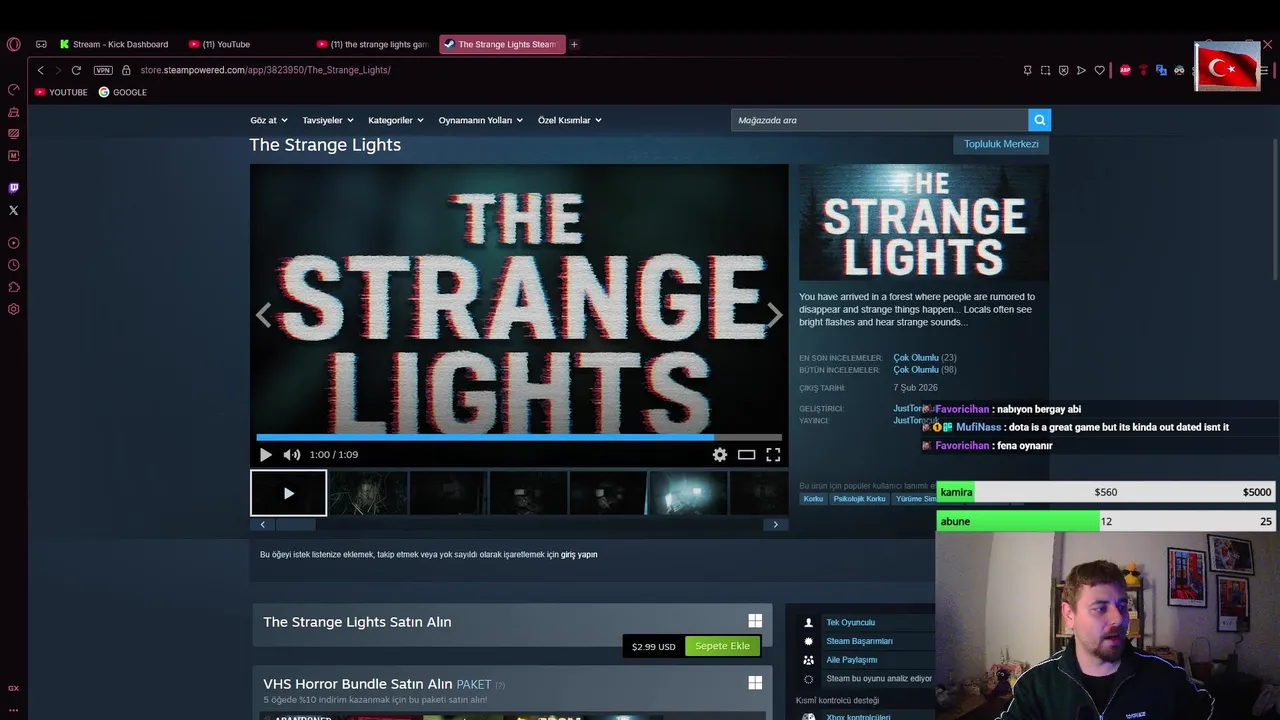
Task: Expand the Kategoriler dropdown
Action: click(395, 120)
